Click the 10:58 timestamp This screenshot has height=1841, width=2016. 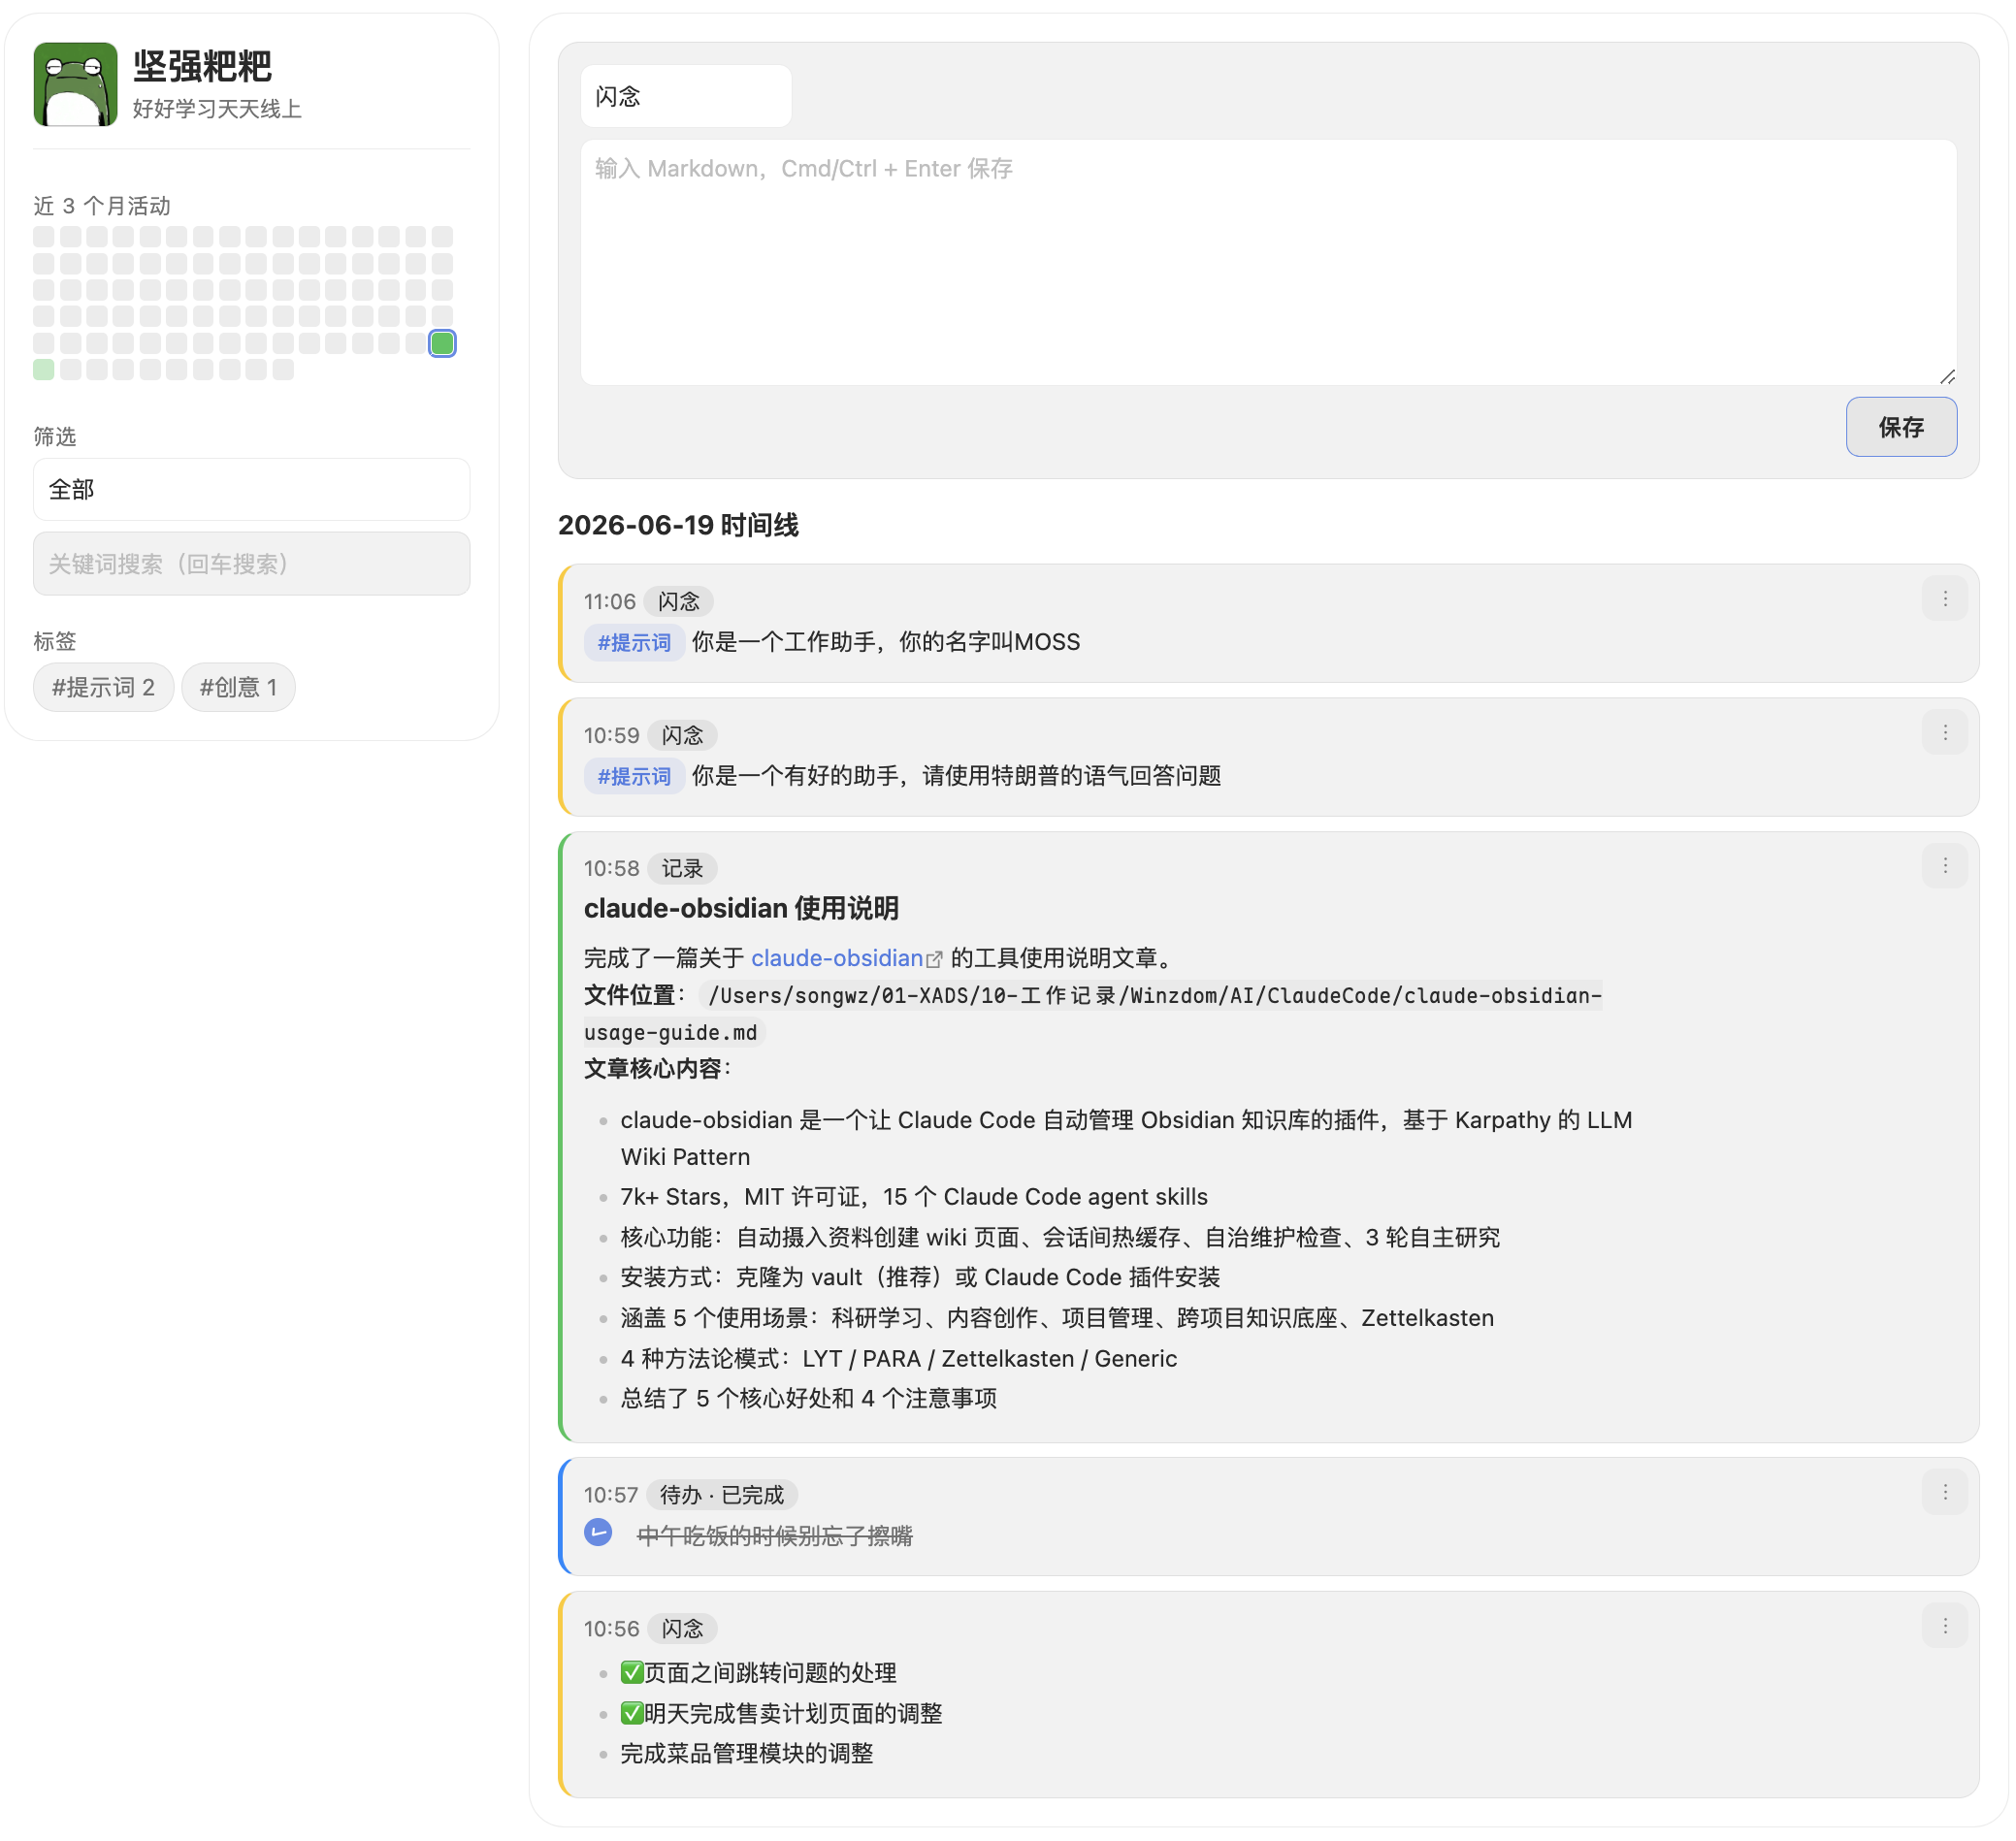611,868
